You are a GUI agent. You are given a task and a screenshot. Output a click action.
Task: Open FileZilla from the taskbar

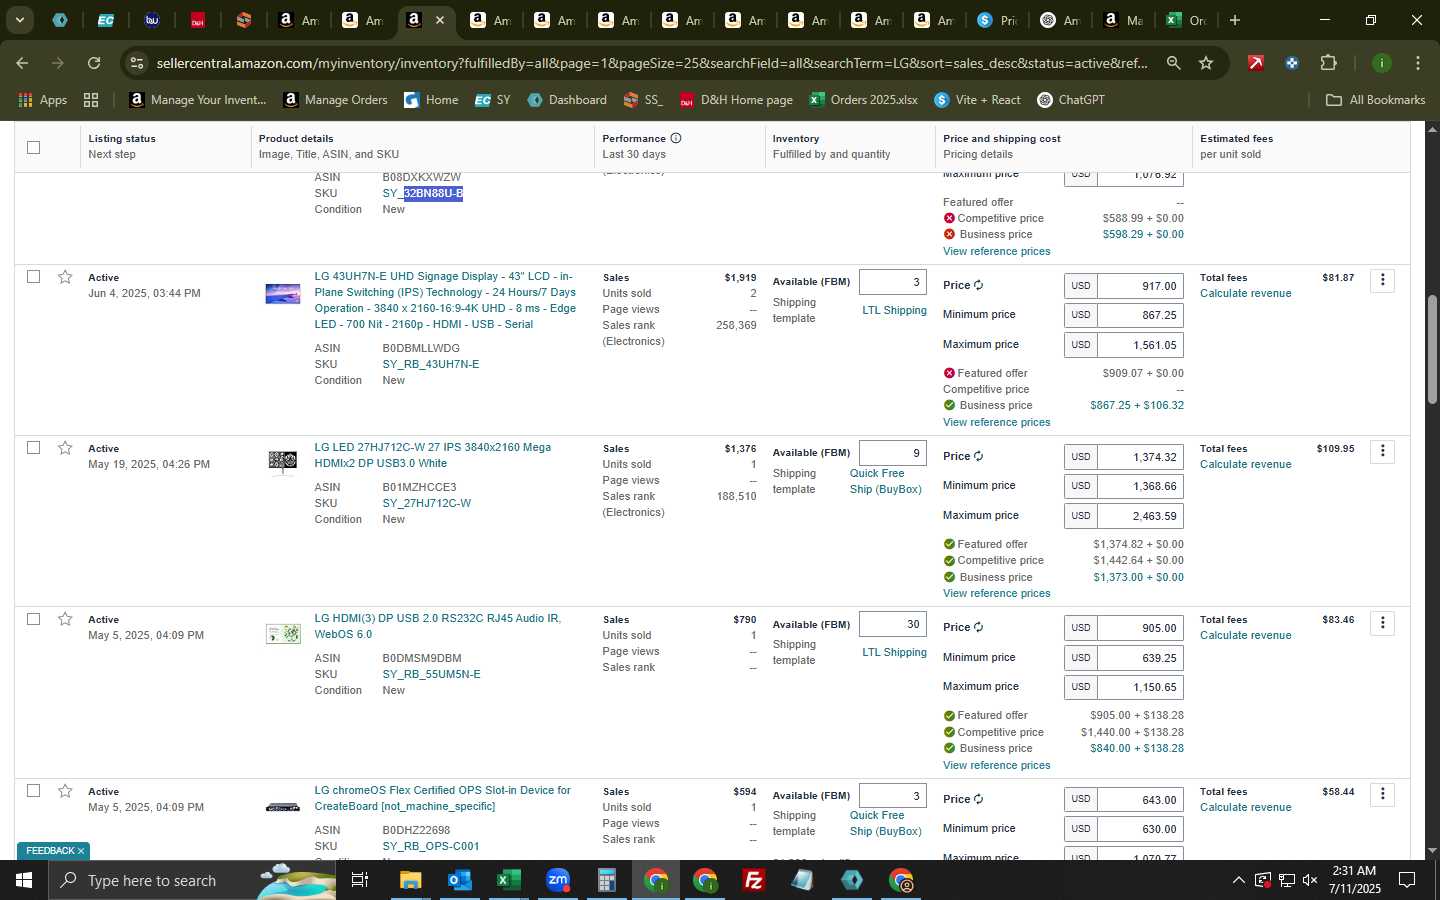pos(754,880)
